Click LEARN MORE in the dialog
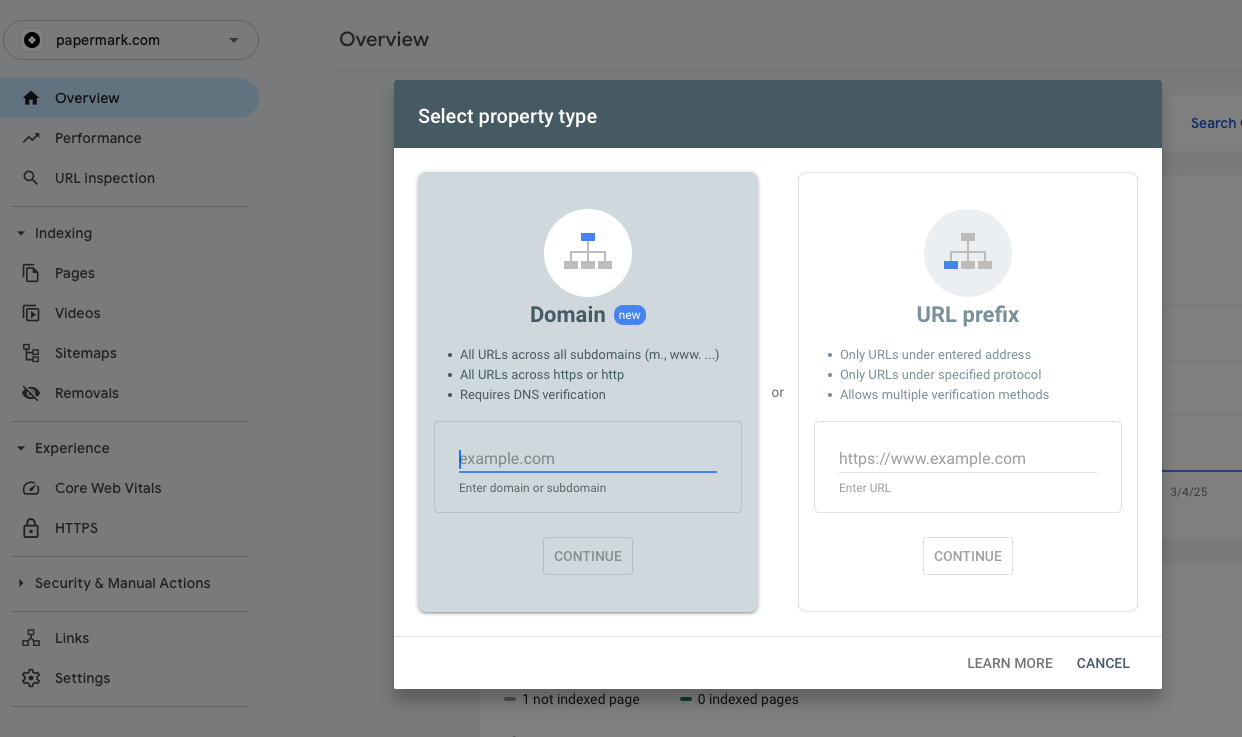 (1010, 663)
